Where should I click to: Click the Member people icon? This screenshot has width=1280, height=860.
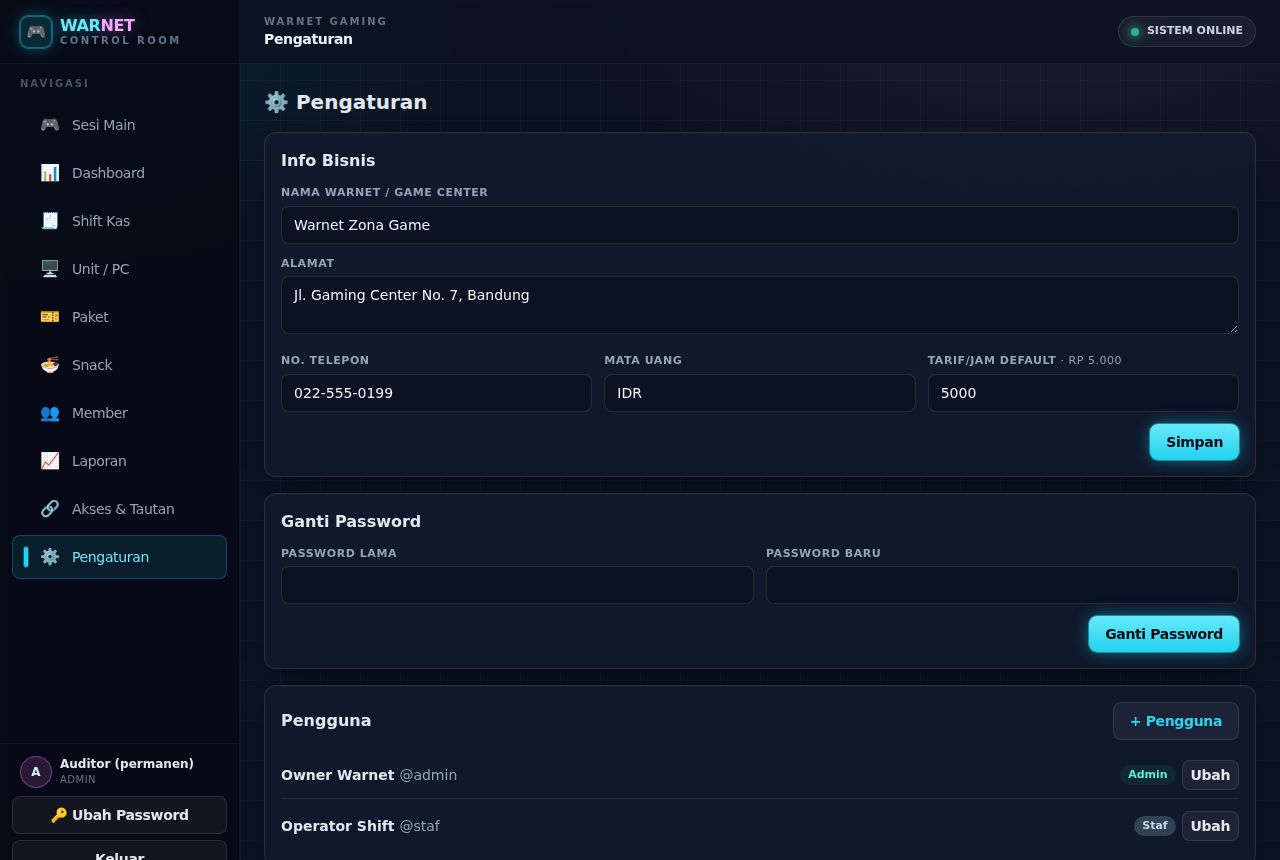50,413
